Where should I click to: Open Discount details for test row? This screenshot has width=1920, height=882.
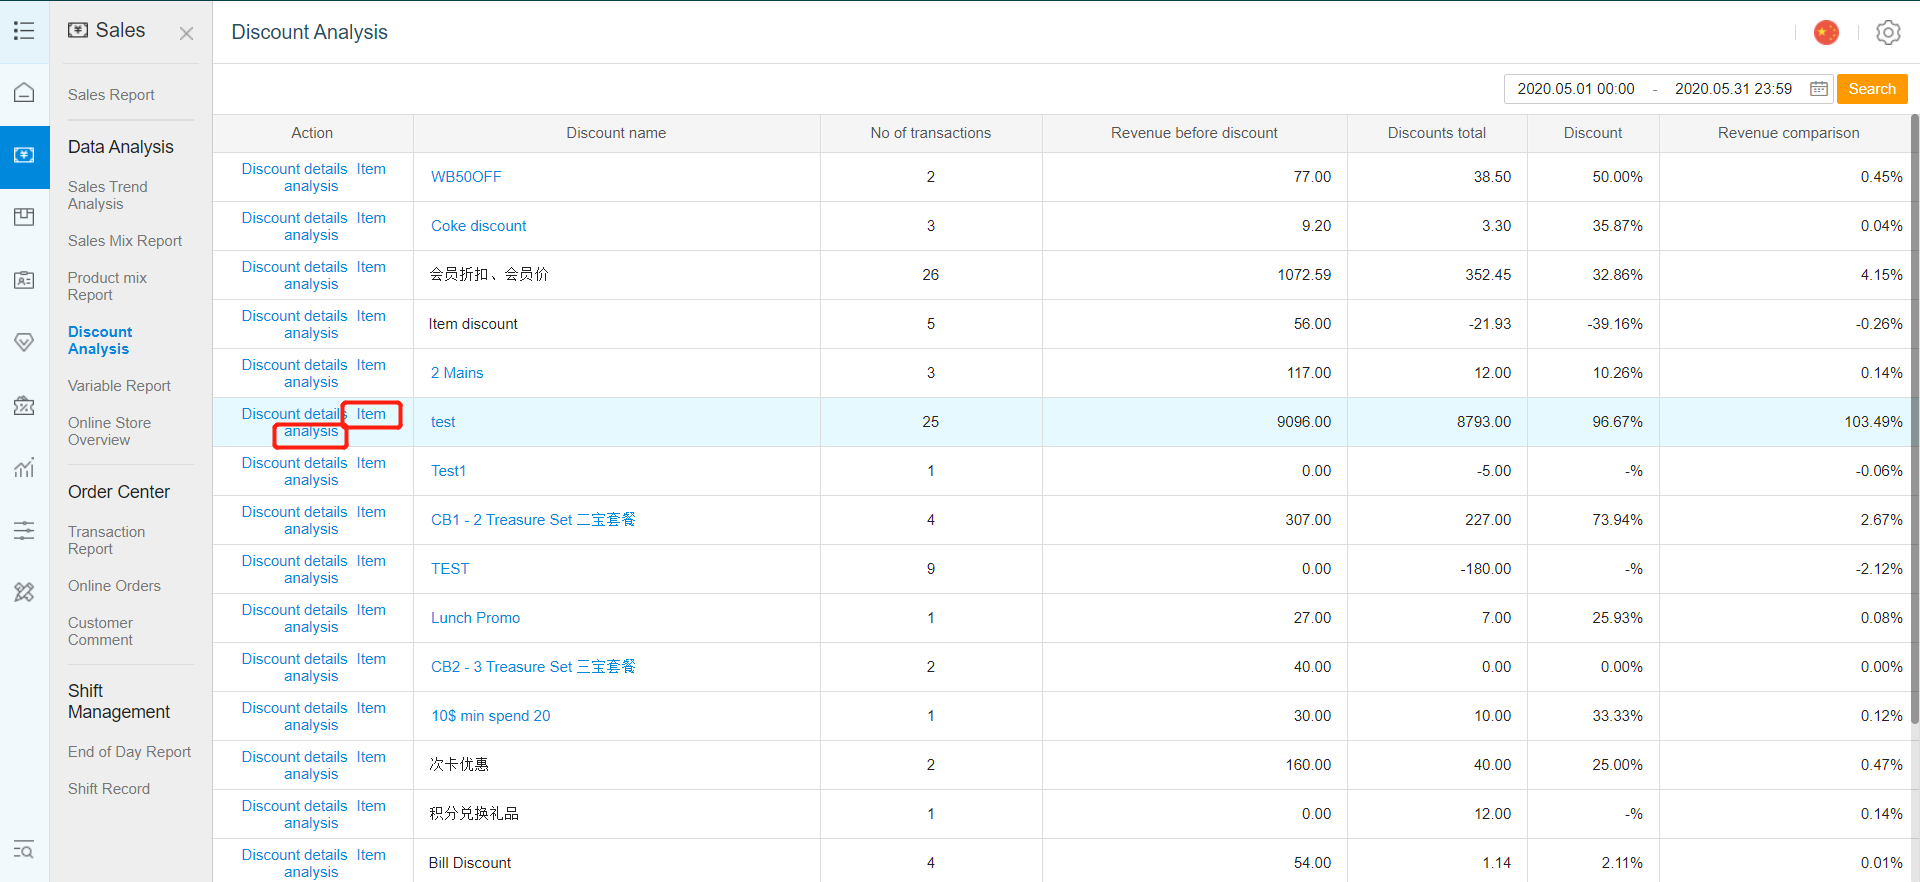coord(294,414)
